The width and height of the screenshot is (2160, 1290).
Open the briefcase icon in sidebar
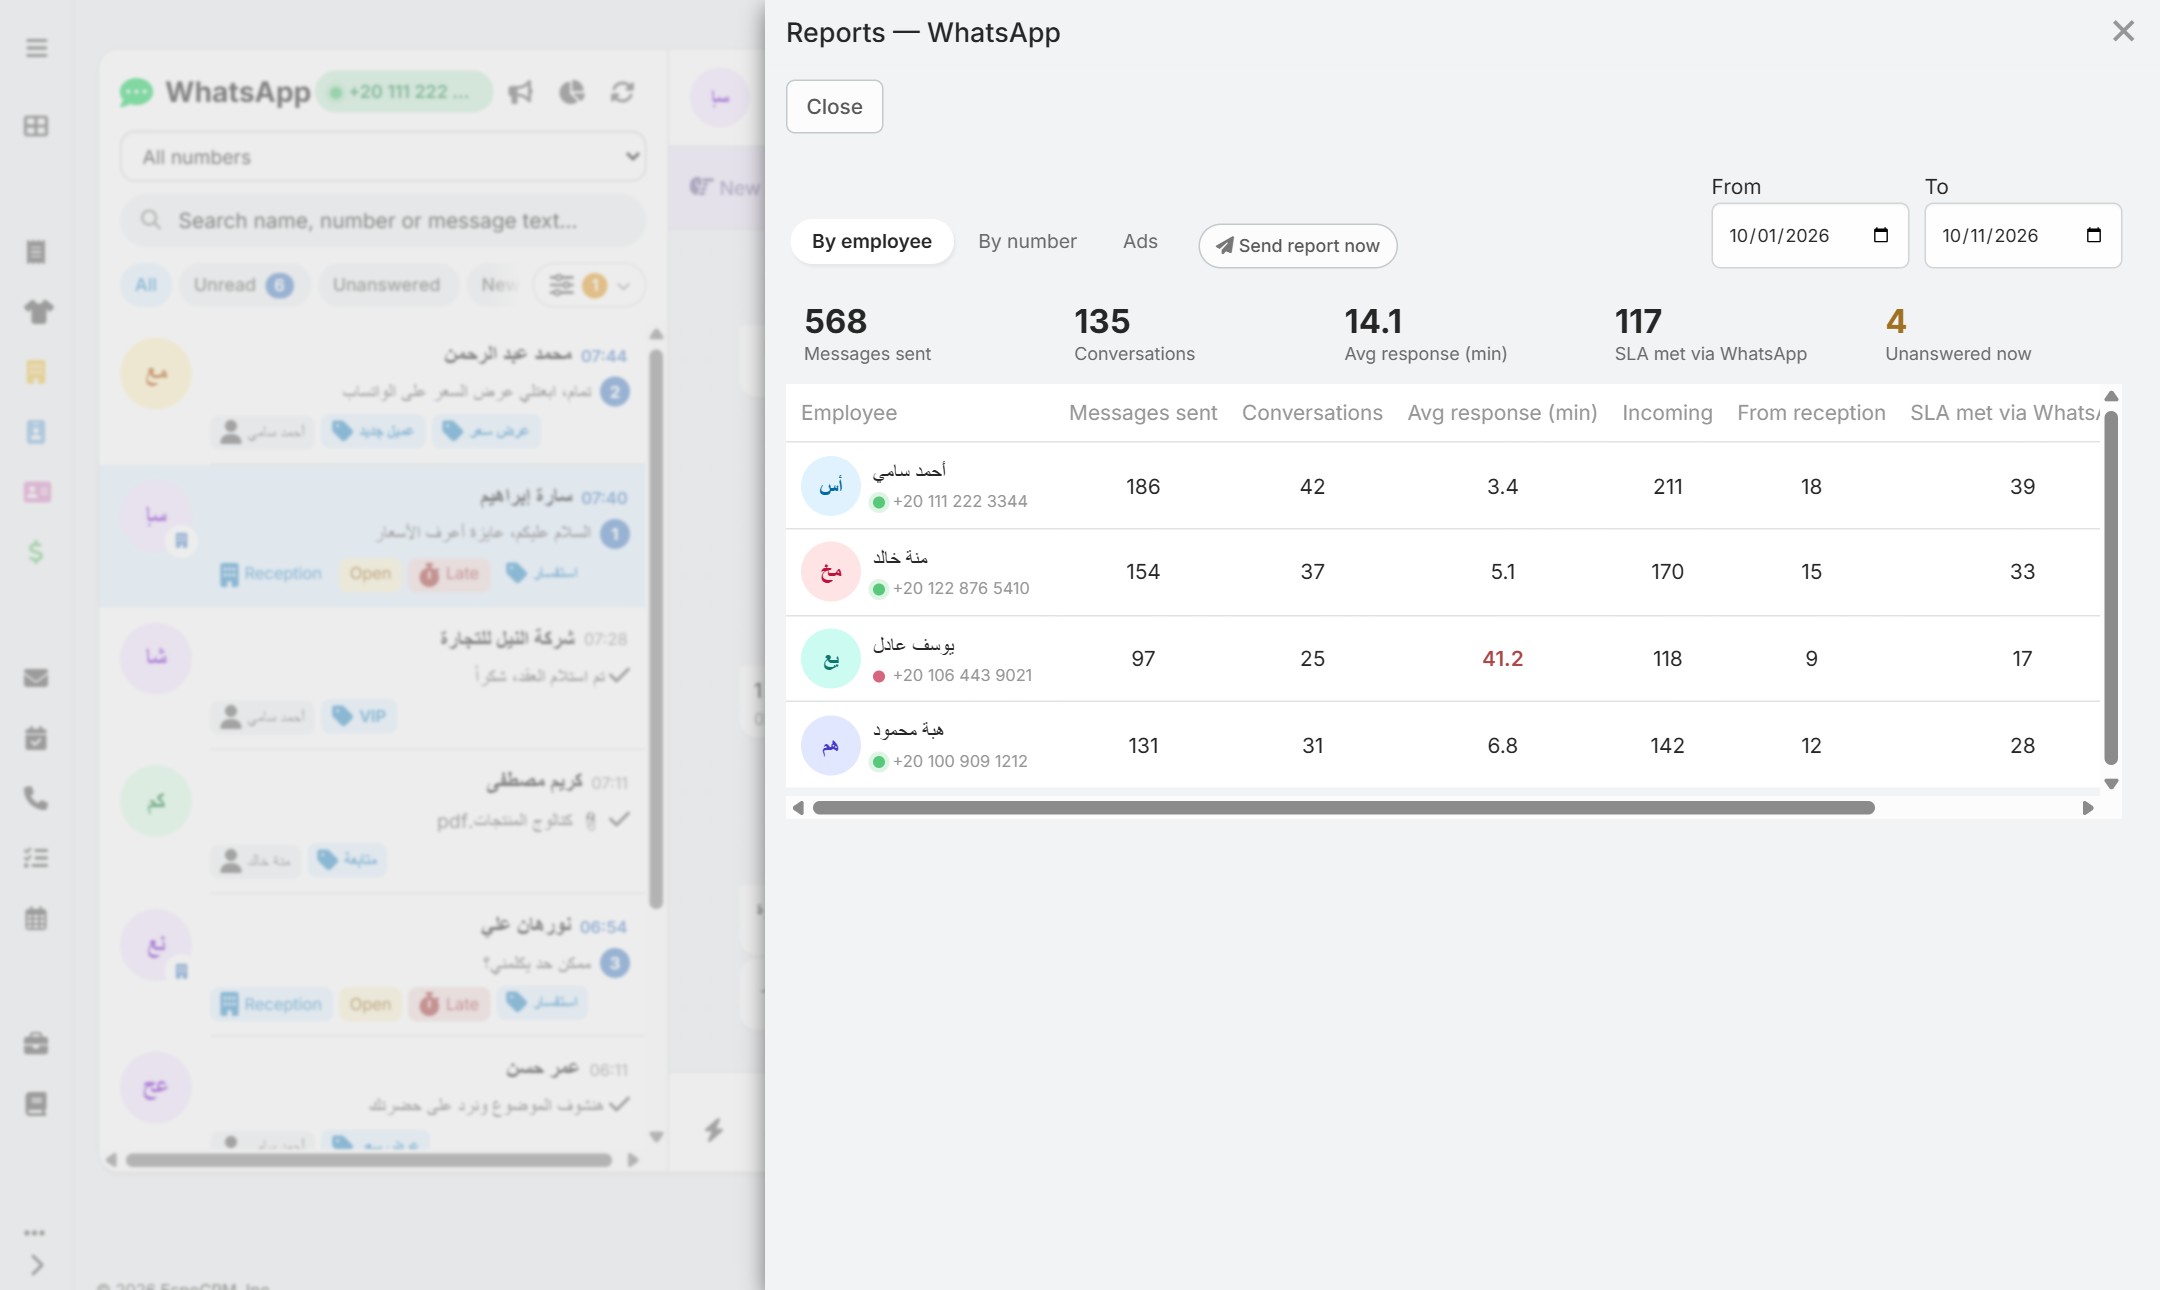[x=36, y=1044]
